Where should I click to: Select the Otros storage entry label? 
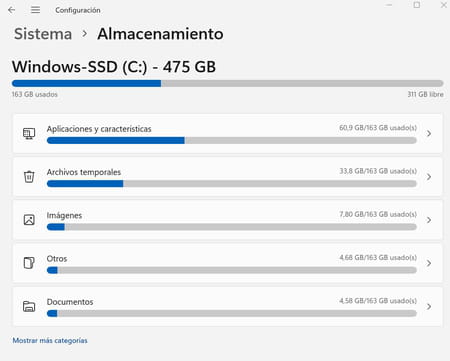[x=57, y=259]
